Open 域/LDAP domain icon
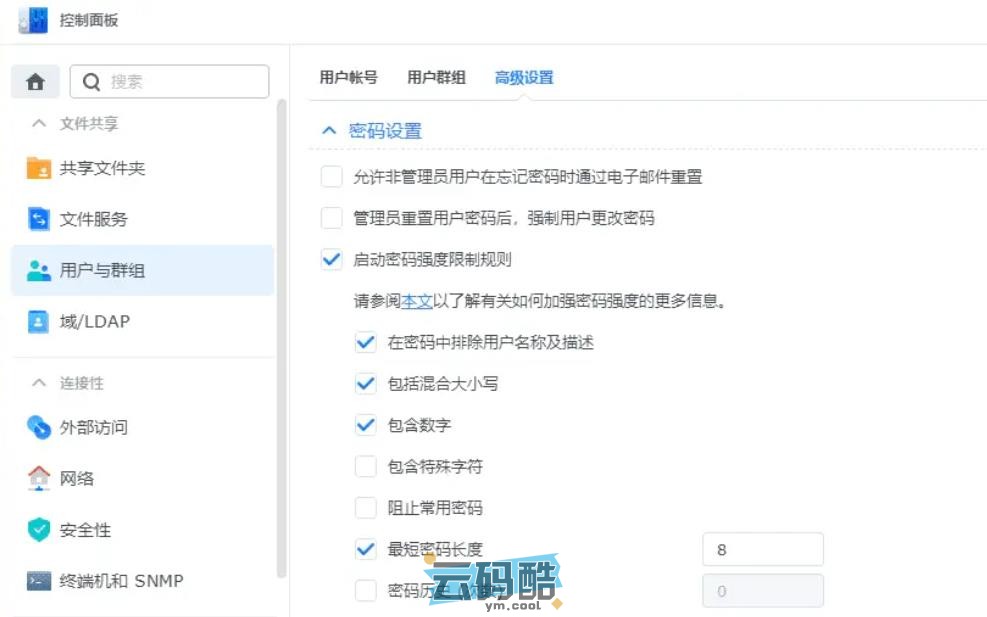Viewport: 987px width, 617px height. 39,322
